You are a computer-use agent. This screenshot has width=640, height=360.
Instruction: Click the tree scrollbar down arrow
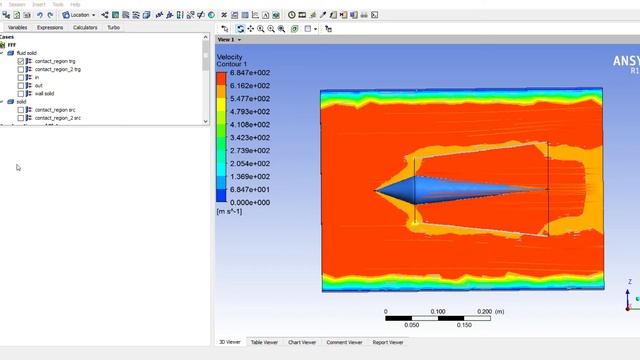coord(205,121)
